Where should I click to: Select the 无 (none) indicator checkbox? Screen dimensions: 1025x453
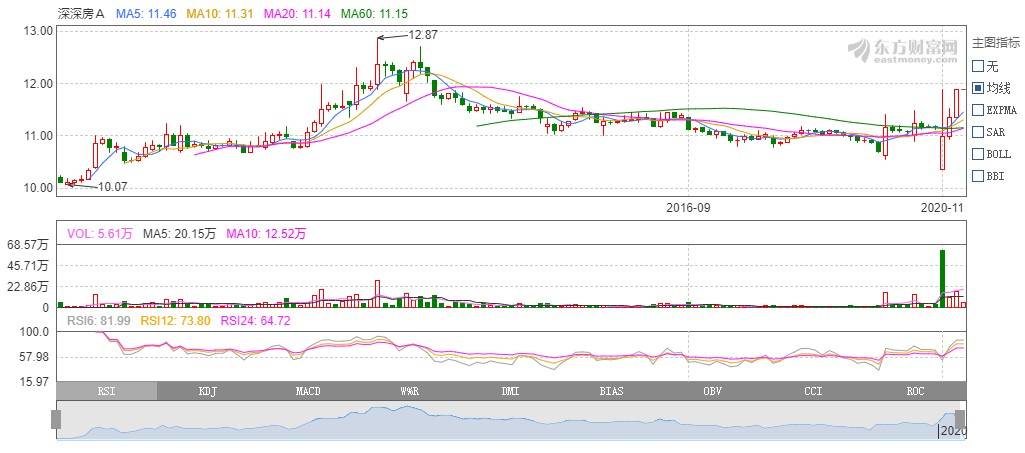point(978,66)
